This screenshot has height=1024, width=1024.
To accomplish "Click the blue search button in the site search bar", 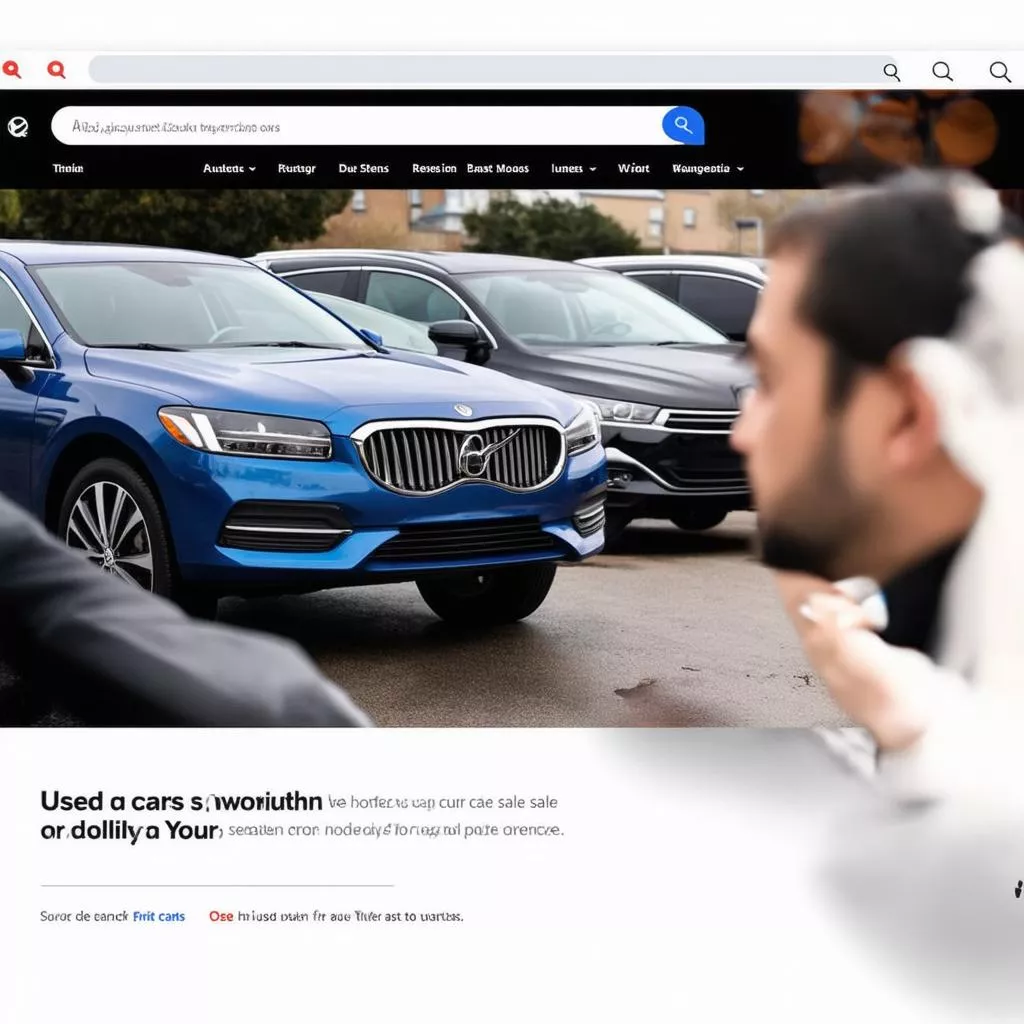I will pos(683,125).
